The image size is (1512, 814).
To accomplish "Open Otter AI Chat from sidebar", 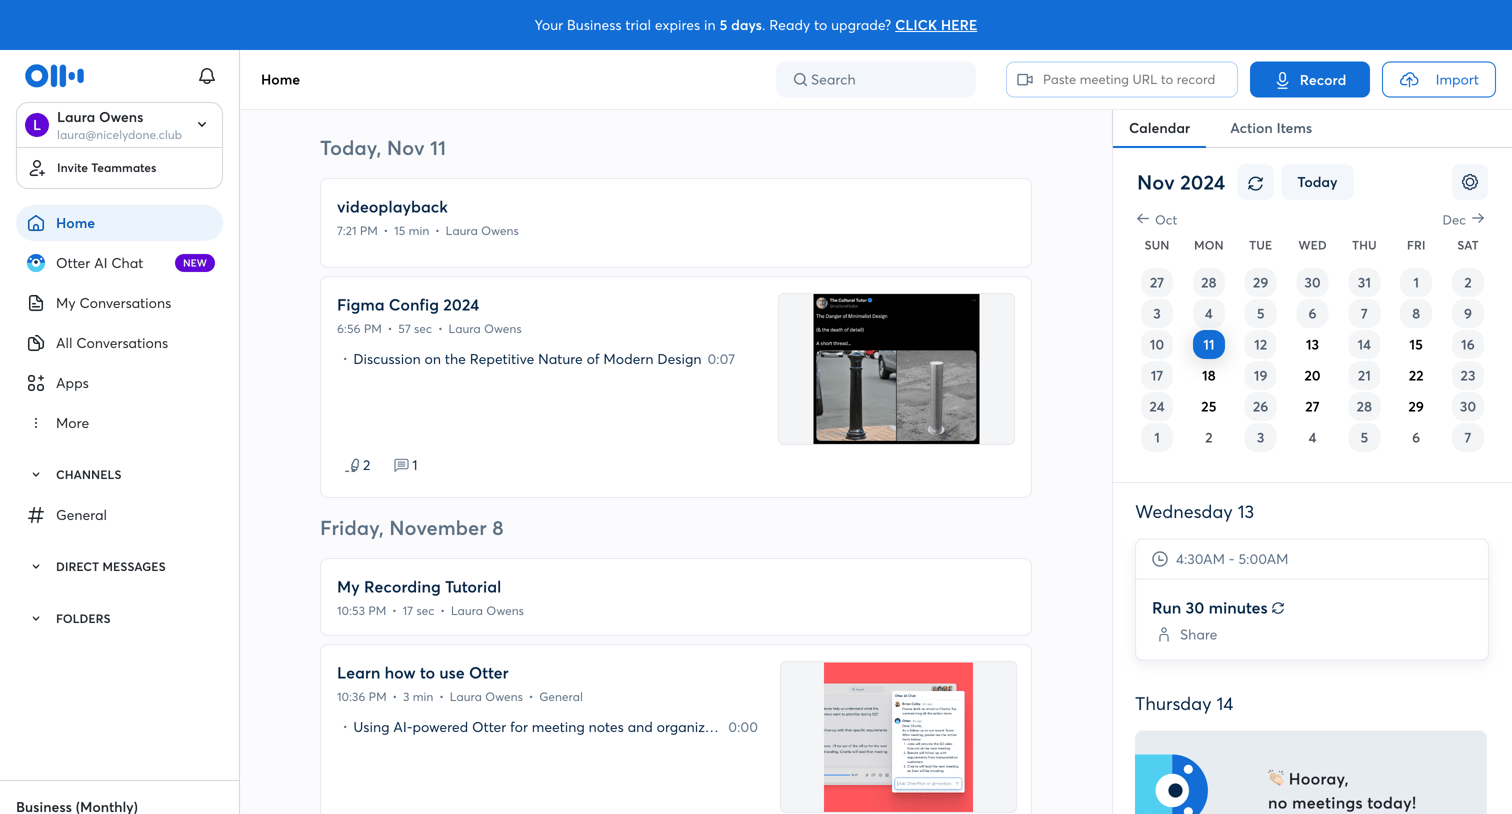I will point(119,263).
